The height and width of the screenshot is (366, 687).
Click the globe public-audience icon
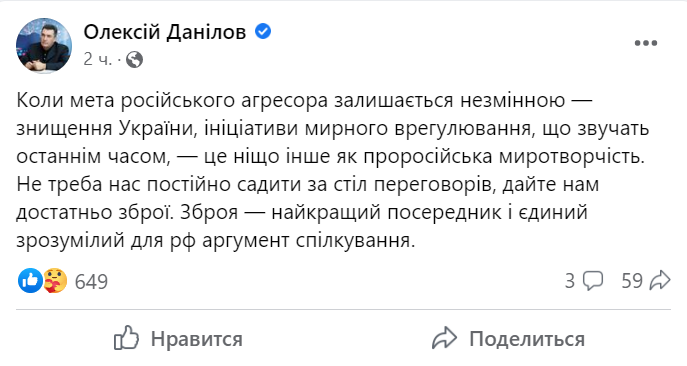pyautogui.click(x=135, y=60)
